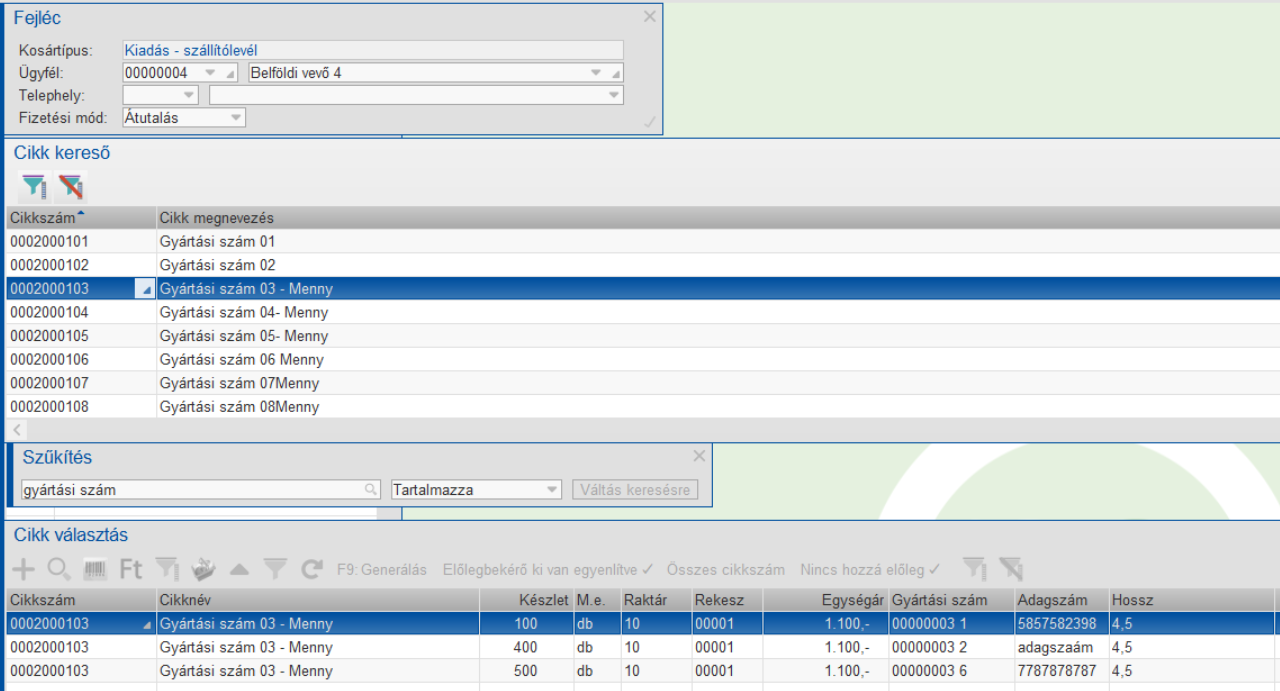The width and height of the screenshot is (1280, 691).
Task: Toggle 'Előlegbekérő ki van egyenlítve' option
Action: pyautogui.click(x=547, y=570)
